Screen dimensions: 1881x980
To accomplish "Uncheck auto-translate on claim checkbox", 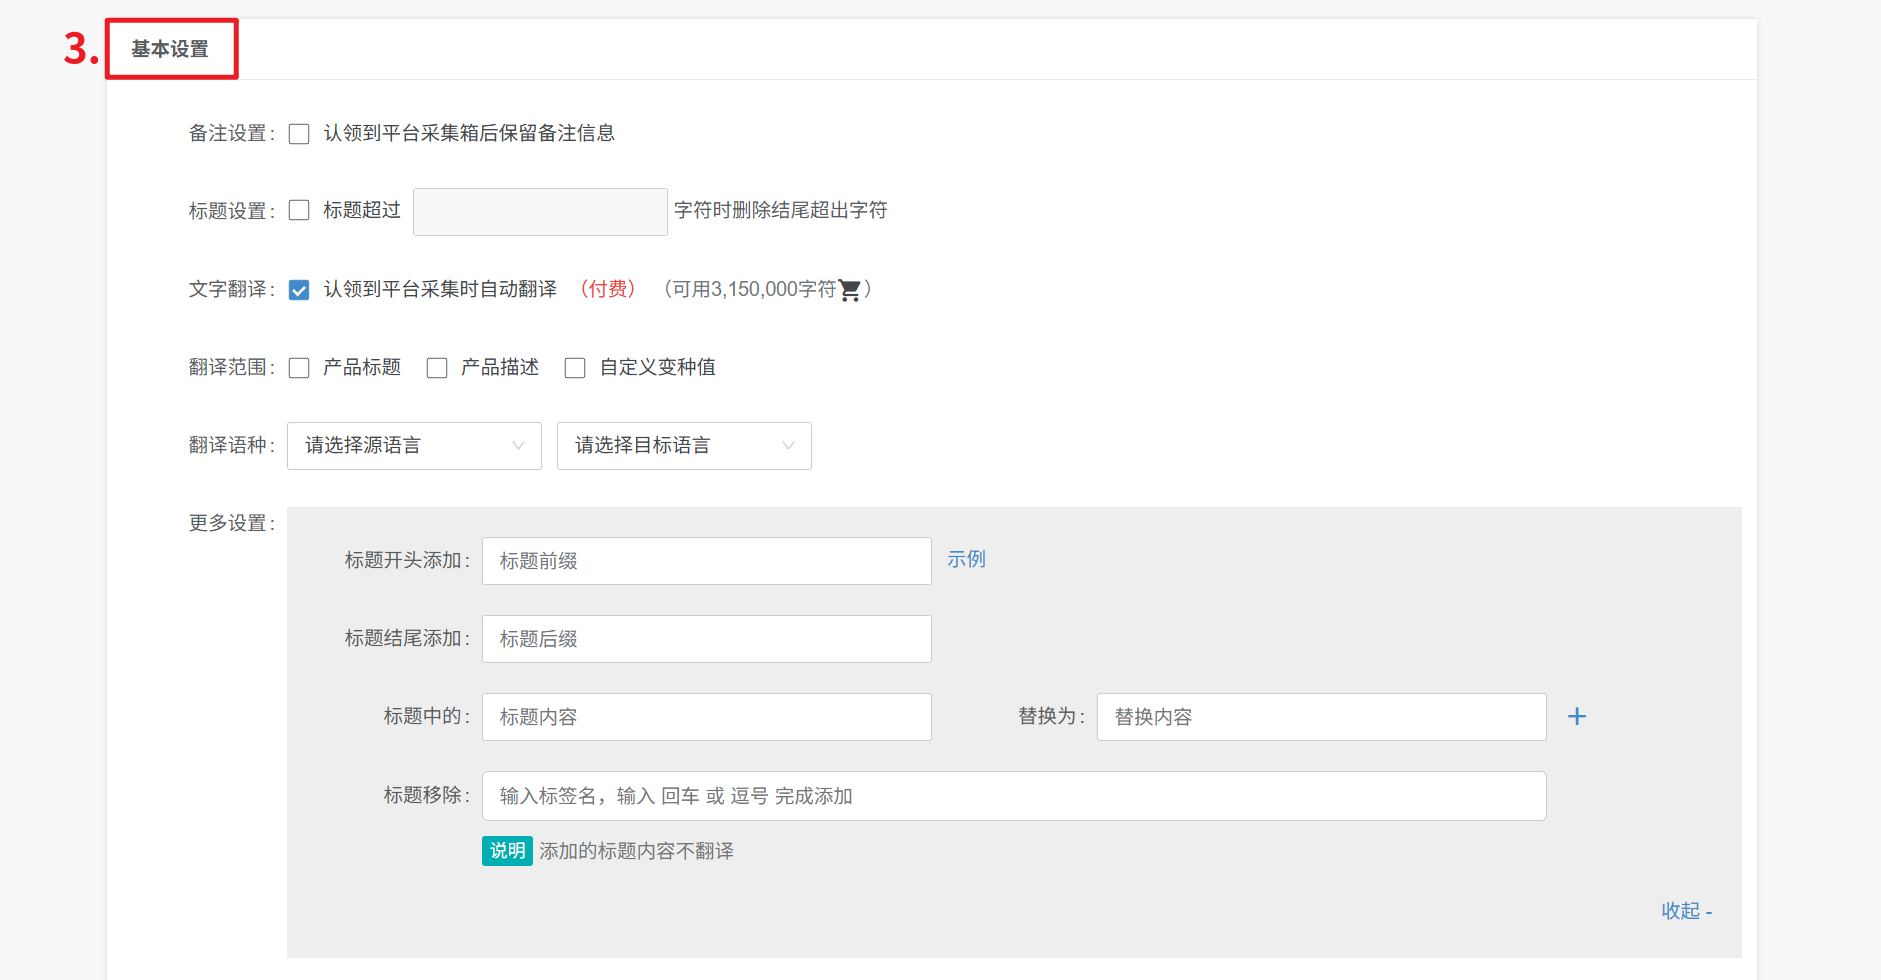I will pyautogui.click(x=299, y=290).
